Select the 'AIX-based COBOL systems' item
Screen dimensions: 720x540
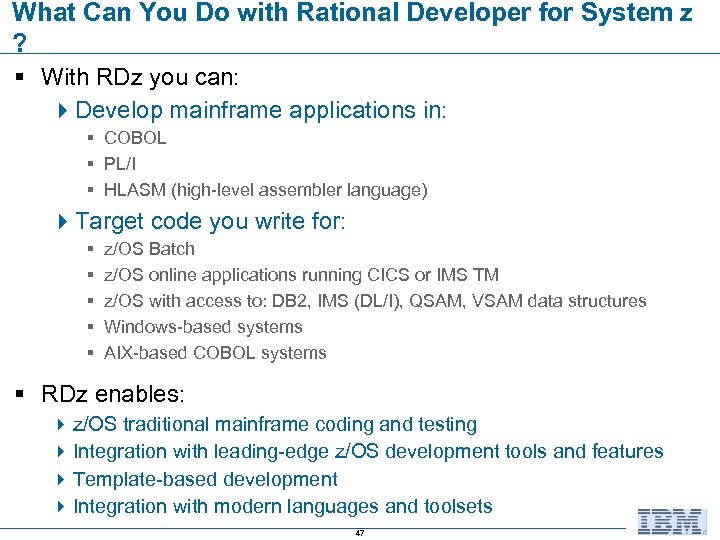215,353
